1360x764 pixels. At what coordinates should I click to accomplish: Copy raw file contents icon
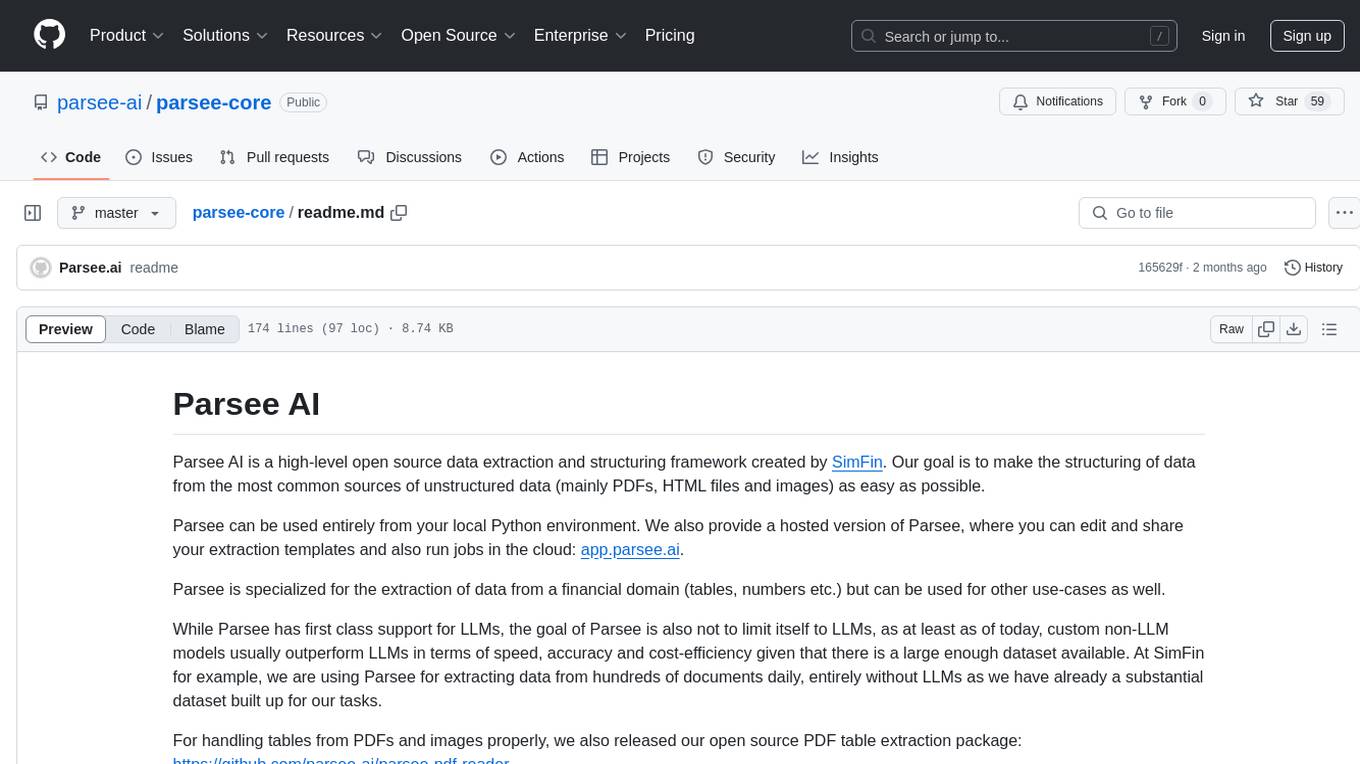tap(1267, 329)
